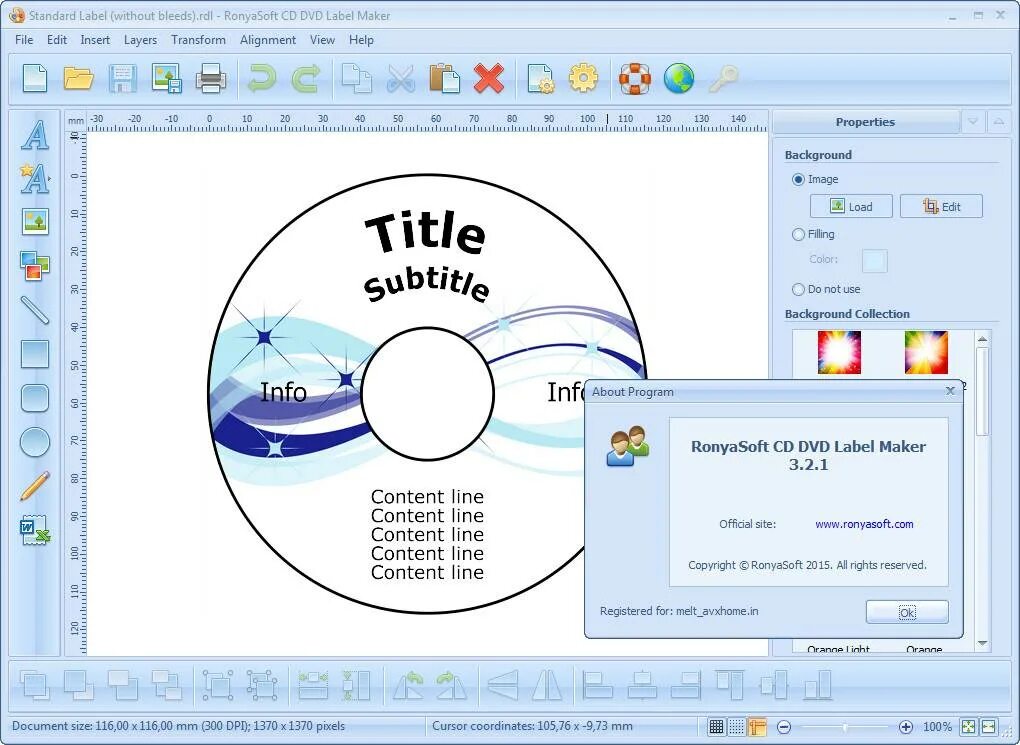Screen dimensions: 1020x745
Task: Open the Insert menu
Action: coord(95,40)
